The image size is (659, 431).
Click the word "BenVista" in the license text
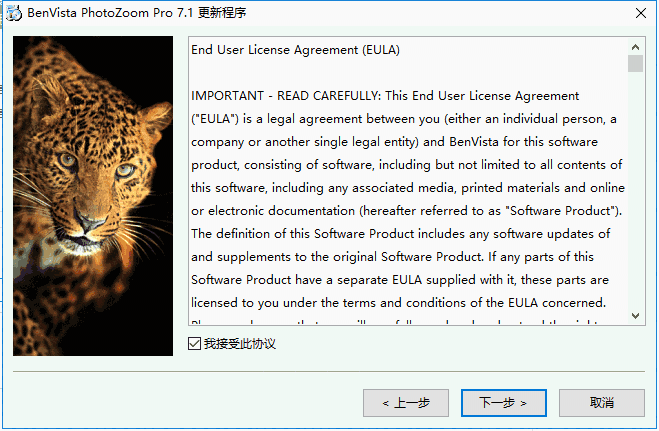pyautogui.click(x=474, y=142)
